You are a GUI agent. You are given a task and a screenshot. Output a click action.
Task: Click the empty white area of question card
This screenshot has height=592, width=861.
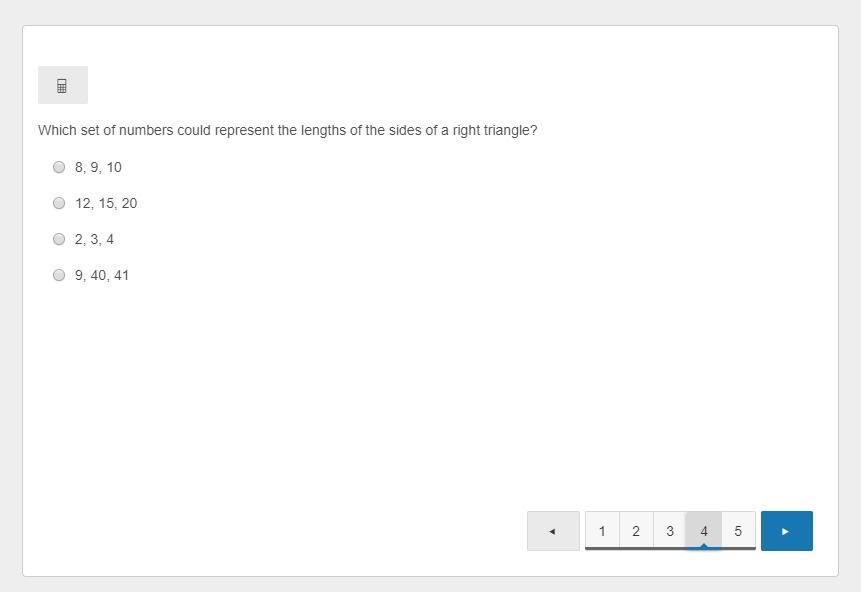click(x=430, y=400)
